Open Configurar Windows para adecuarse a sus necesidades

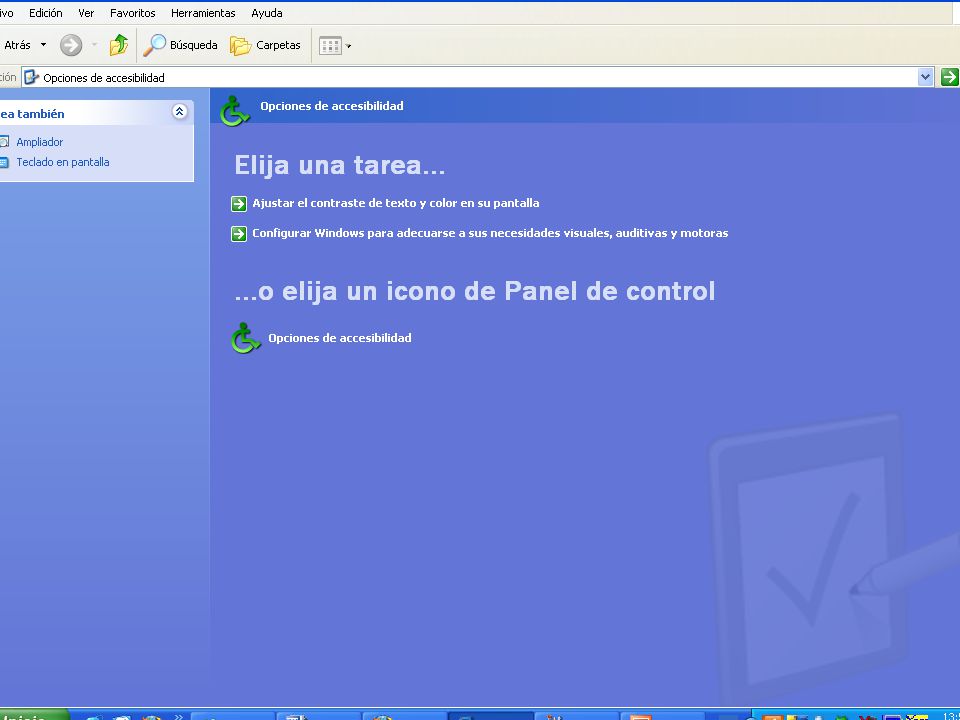click(x=490, y=233)
